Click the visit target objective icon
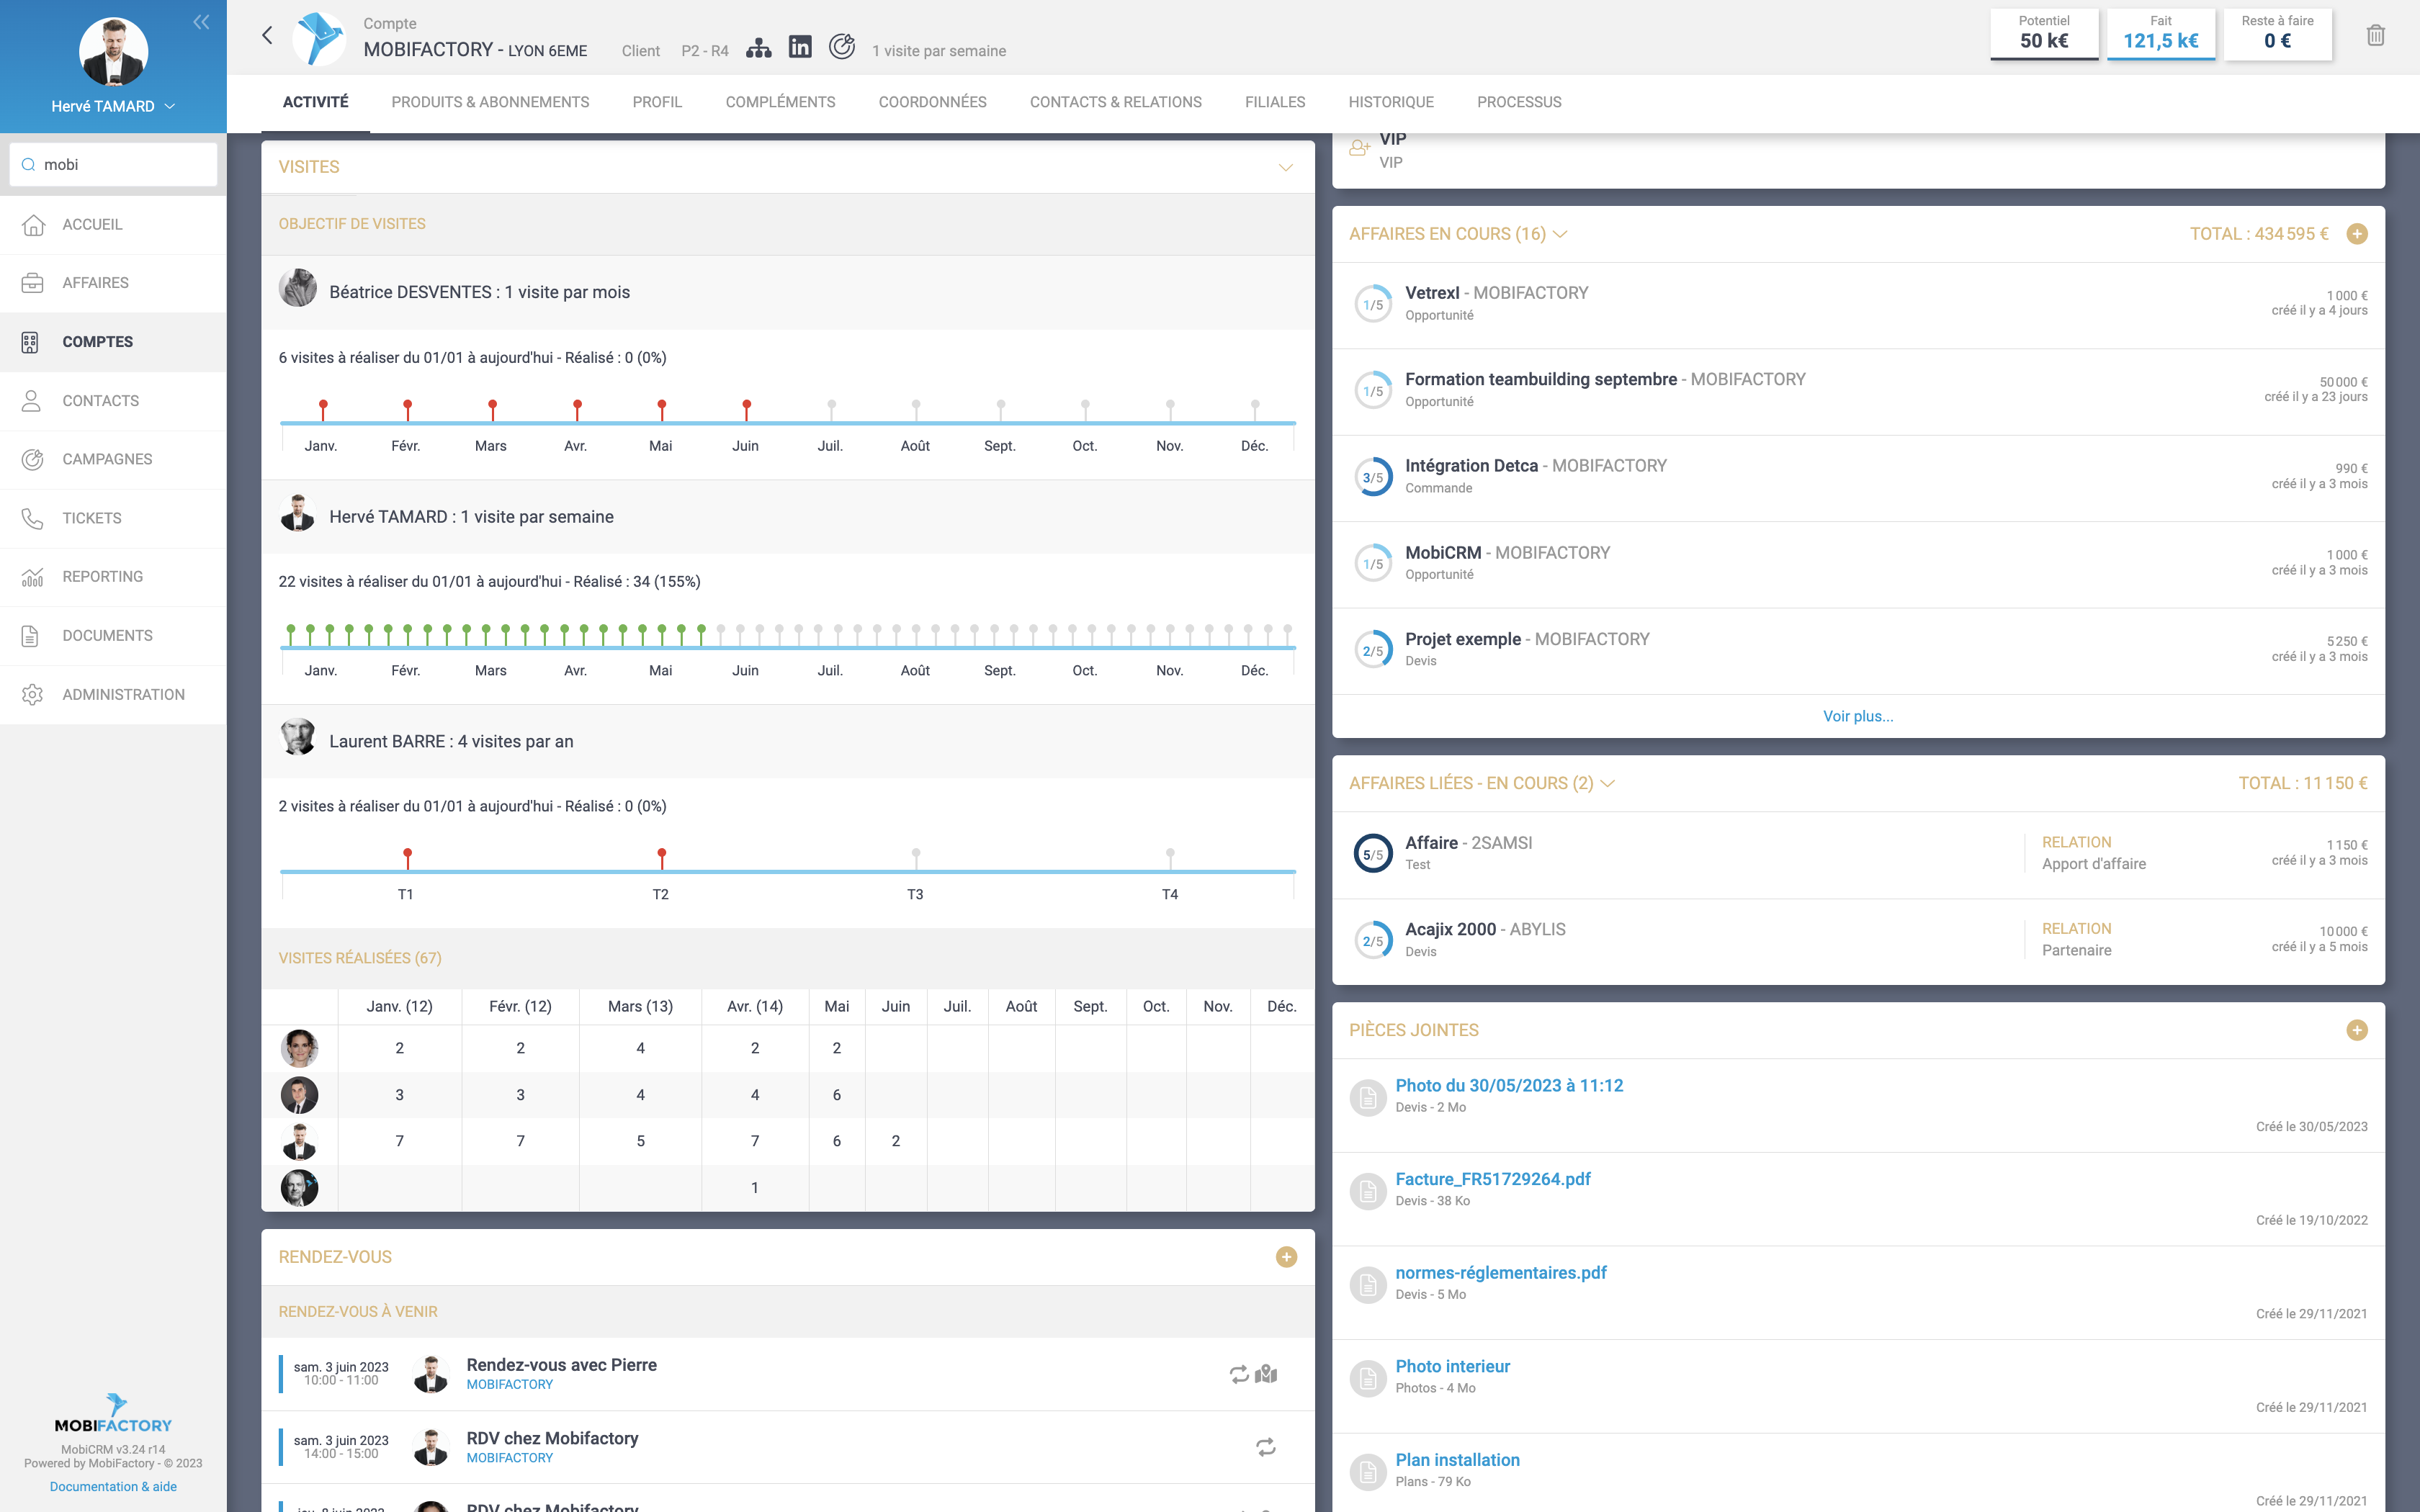The image size is (2420, 1512). (842, 47)
